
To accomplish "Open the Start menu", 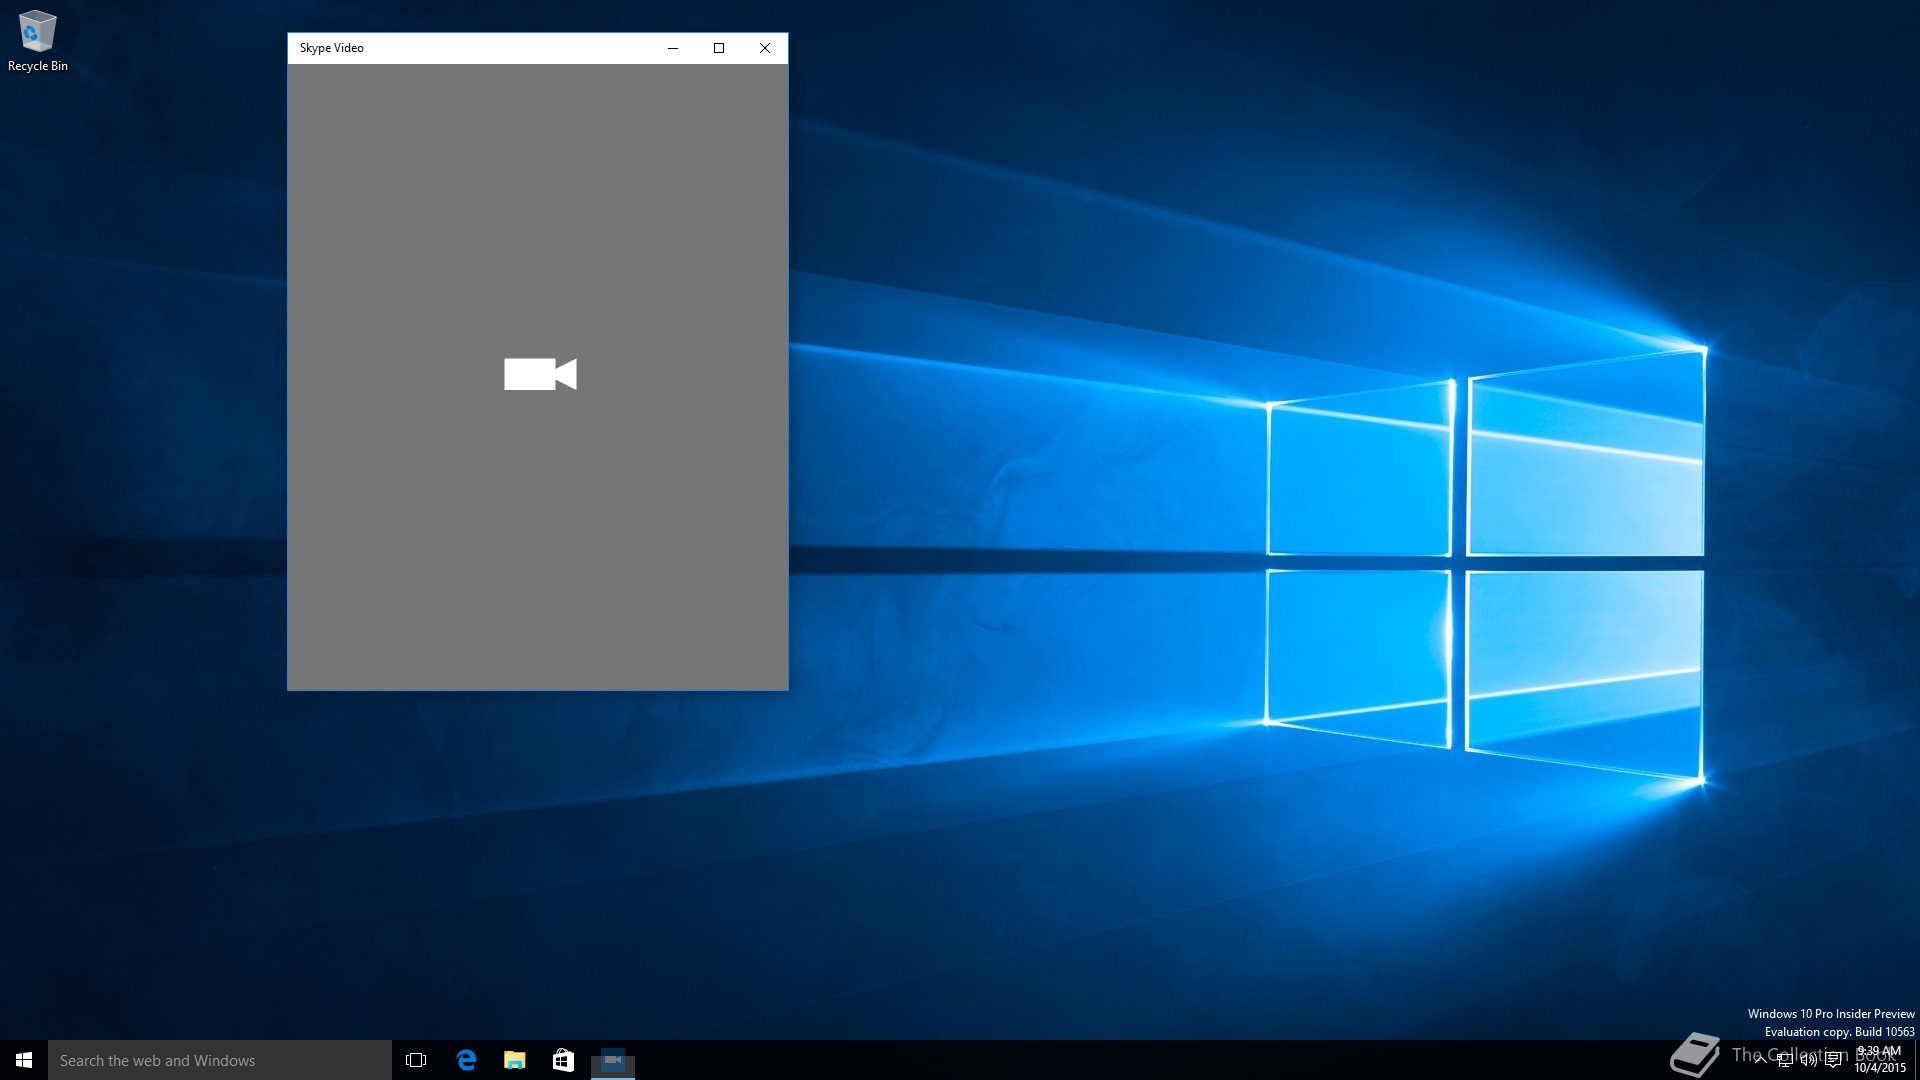I will point(24,1060).
